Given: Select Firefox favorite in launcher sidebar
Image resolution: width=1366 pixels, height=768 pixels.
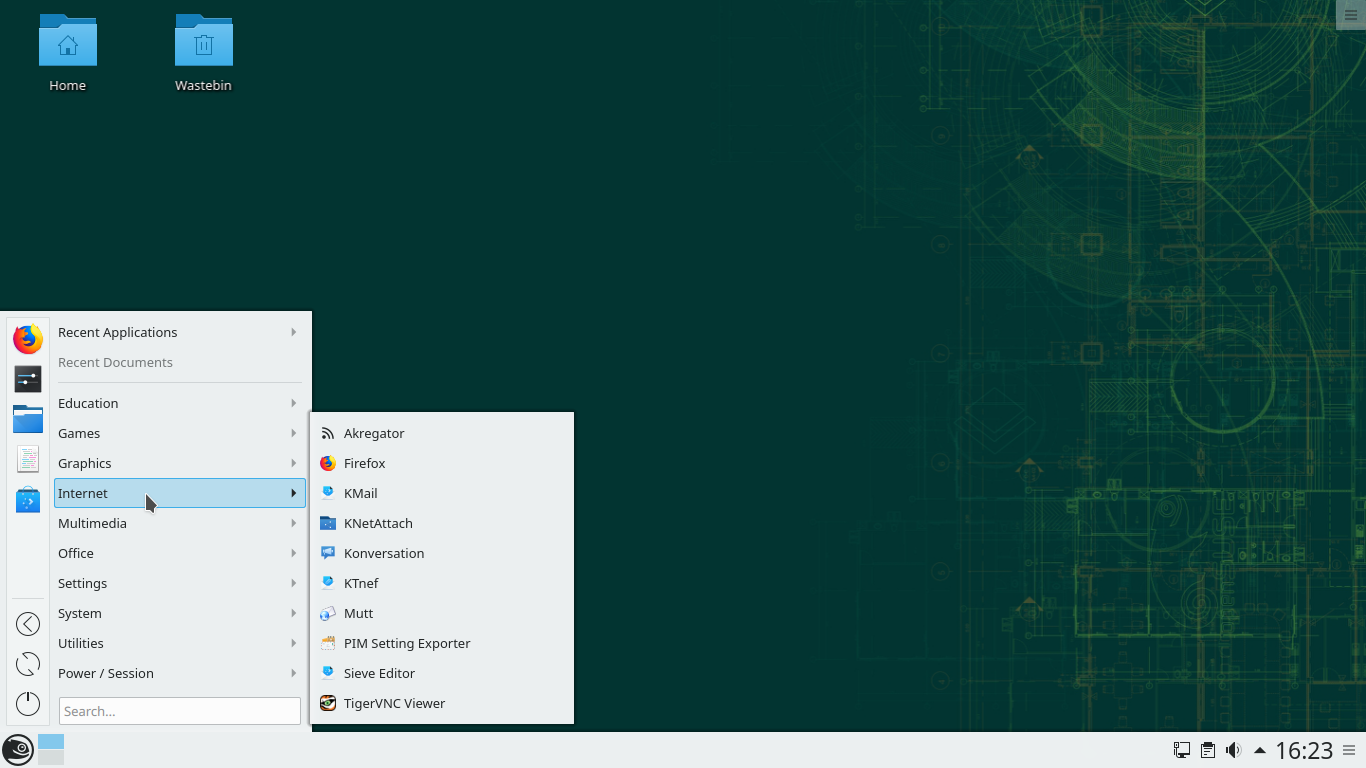Looking at the screenshot, I should pyautogui.click(x=27, y=338).
